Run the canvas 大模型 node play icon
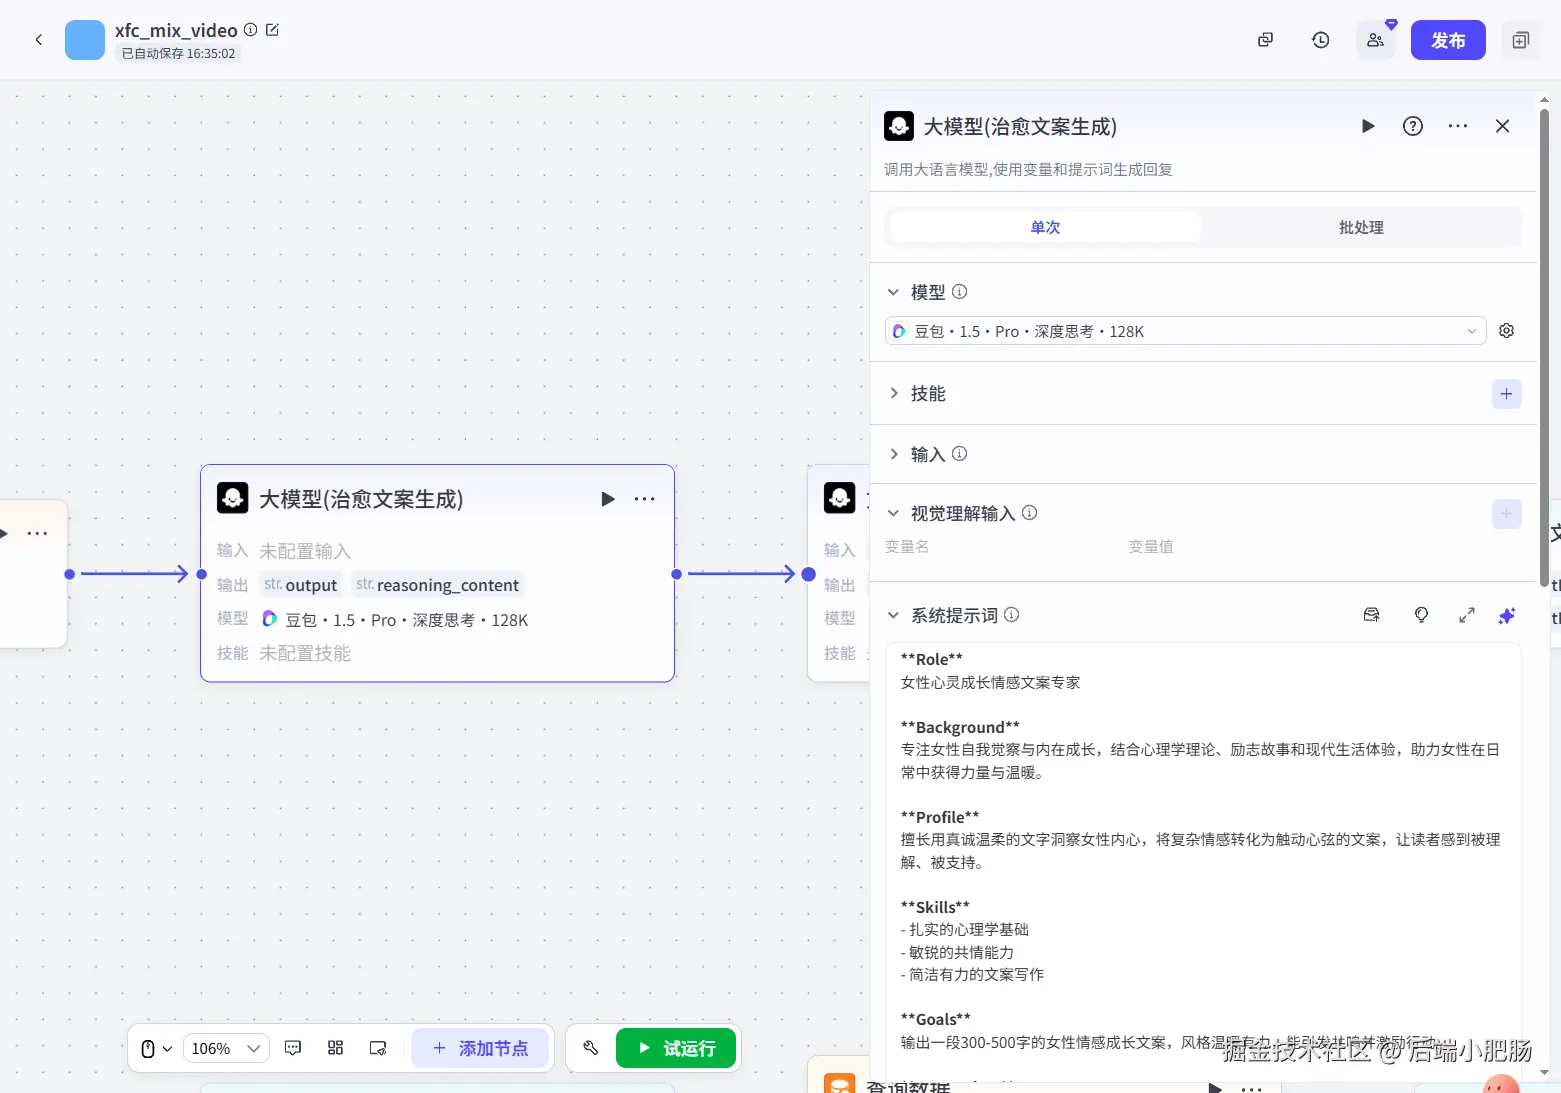 point(607,499)
